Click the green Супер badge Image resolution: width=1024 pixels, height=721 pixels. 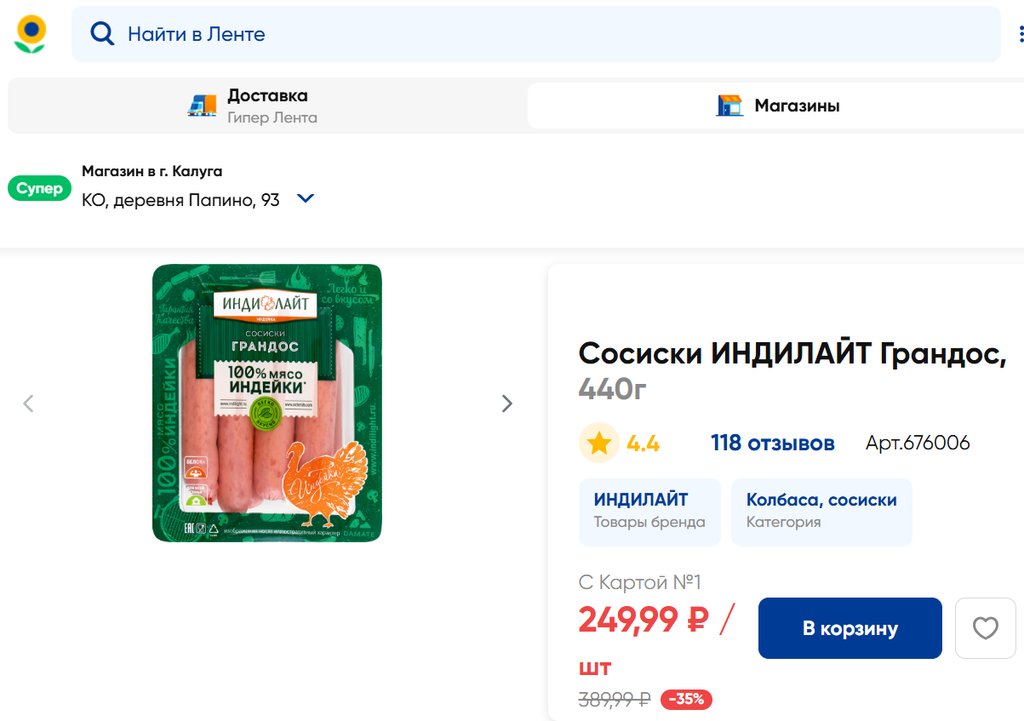point(40,188)
